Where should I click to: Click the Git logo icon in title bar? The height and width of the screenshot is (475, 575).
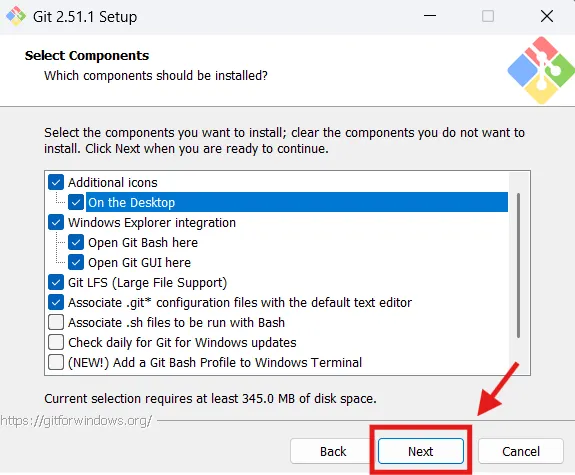point(16,16)
